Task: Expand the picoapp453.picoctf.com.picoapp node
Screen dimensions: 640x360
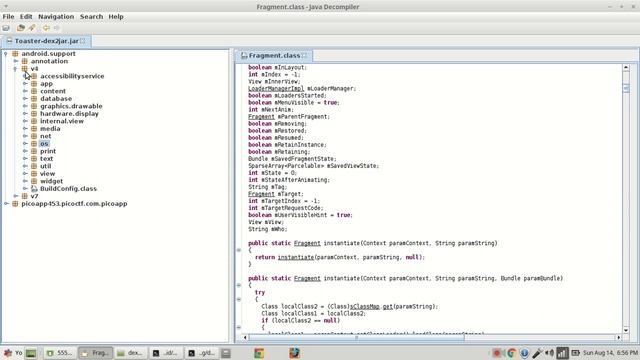Action: tap(6, 204)
